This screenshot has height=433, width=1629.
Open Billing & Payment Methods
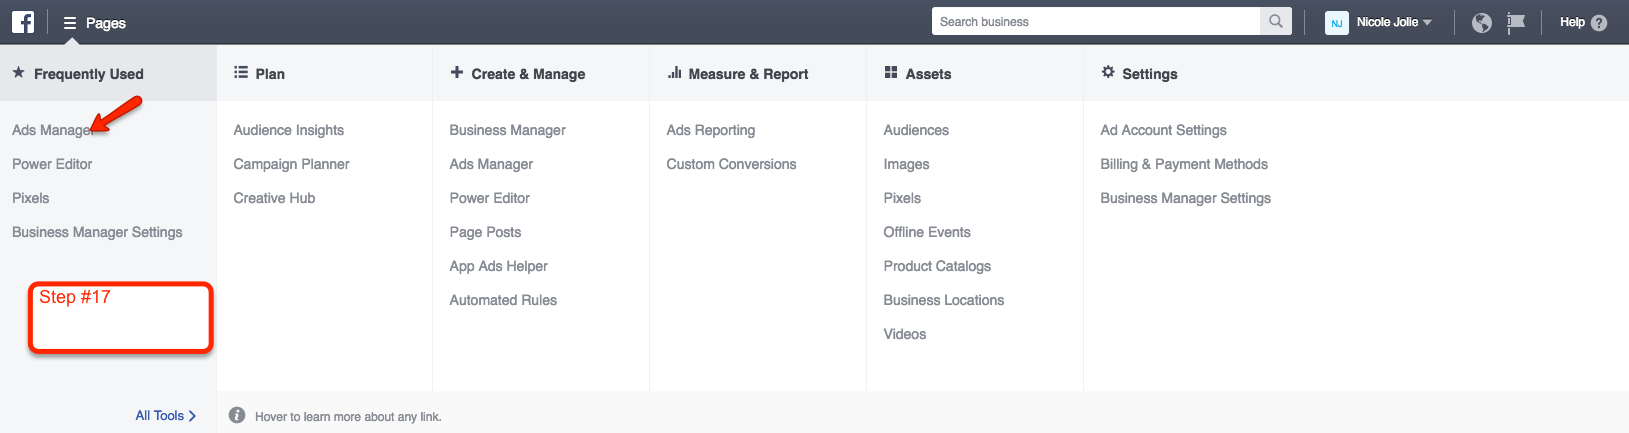coord(1184,164)
